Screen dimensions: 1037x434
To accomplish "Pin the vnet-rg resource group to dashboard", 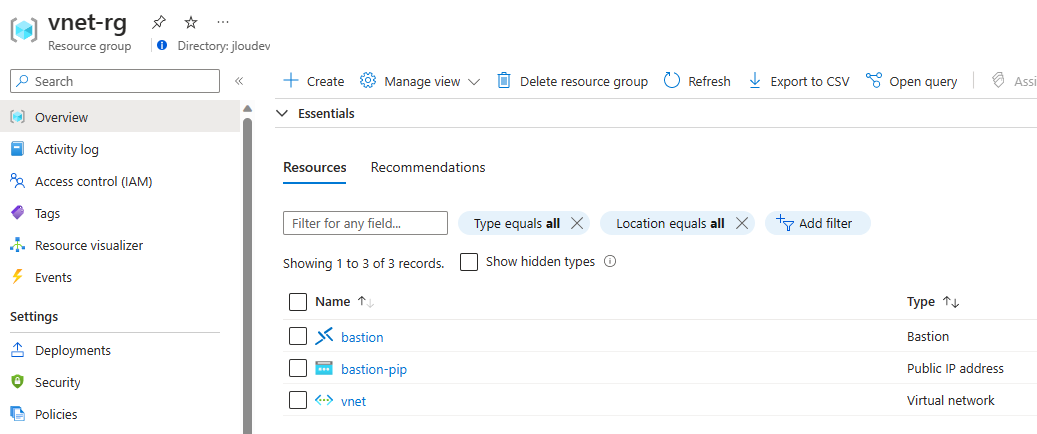I will click(158, 22).
